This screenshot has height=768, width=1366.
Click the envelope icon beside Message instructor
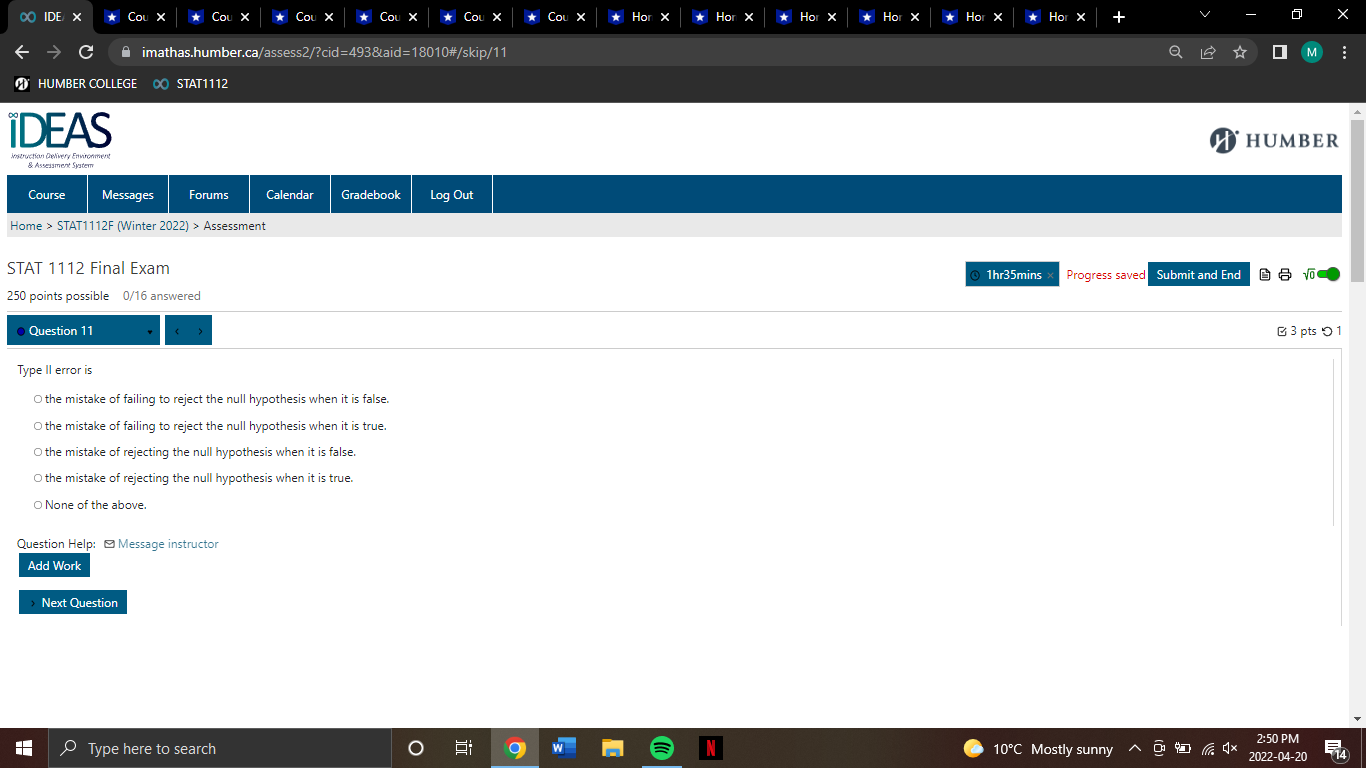pos(110,543)
